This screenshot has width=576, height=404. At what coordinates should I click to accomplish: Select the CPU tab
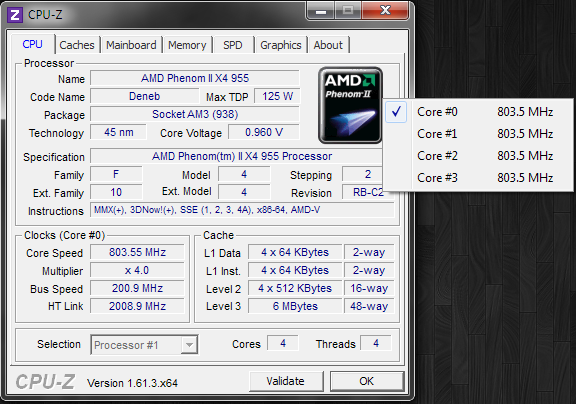tap(33, 44)
